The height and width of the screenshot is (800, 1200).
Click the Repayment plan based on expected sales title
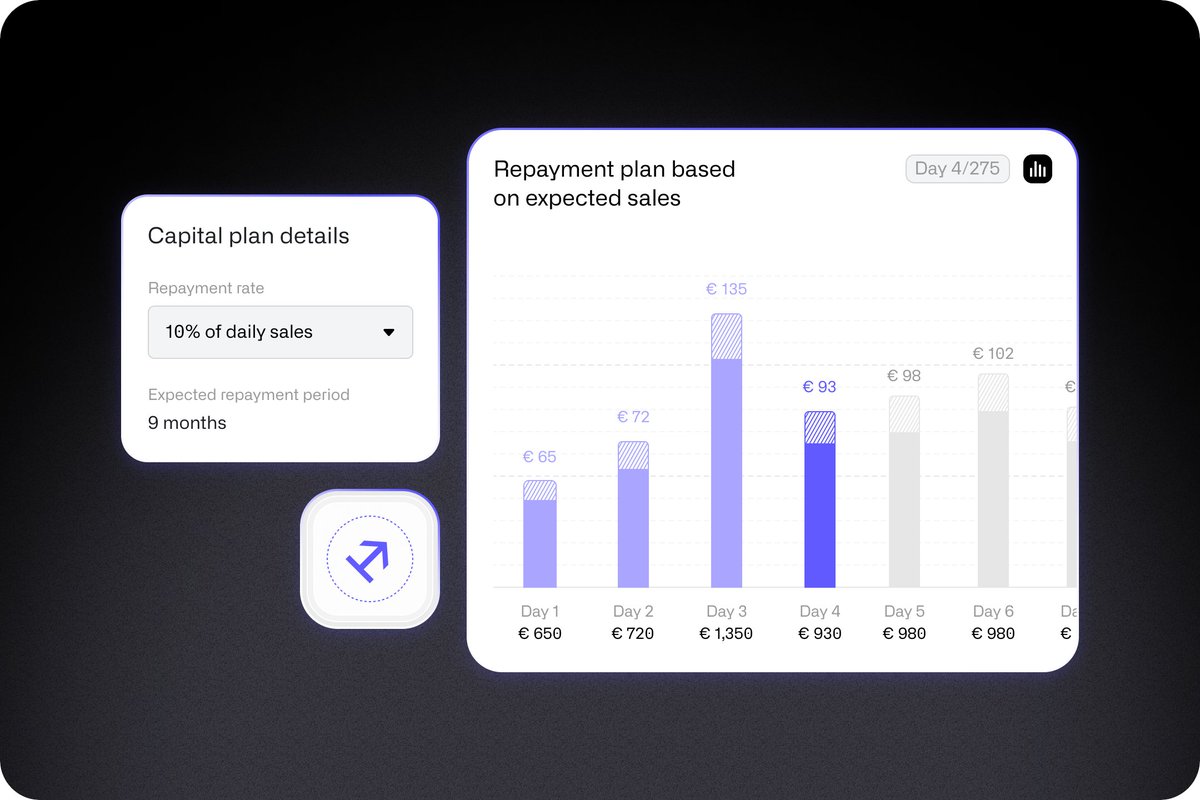(614, 184)
